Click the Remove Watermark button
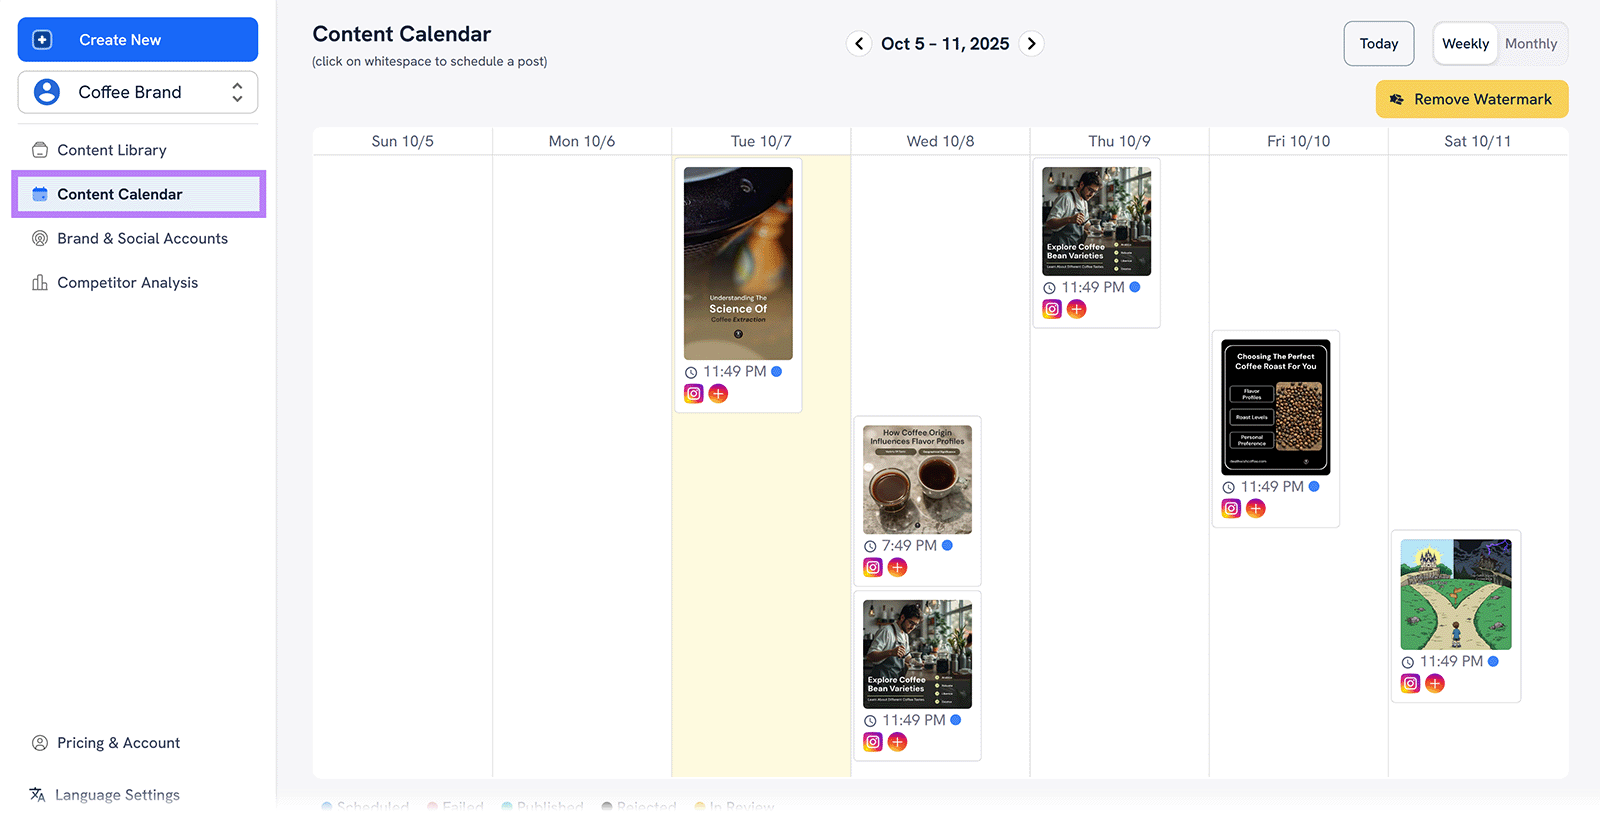The image size is (1600, 814). pos(1470,99)
